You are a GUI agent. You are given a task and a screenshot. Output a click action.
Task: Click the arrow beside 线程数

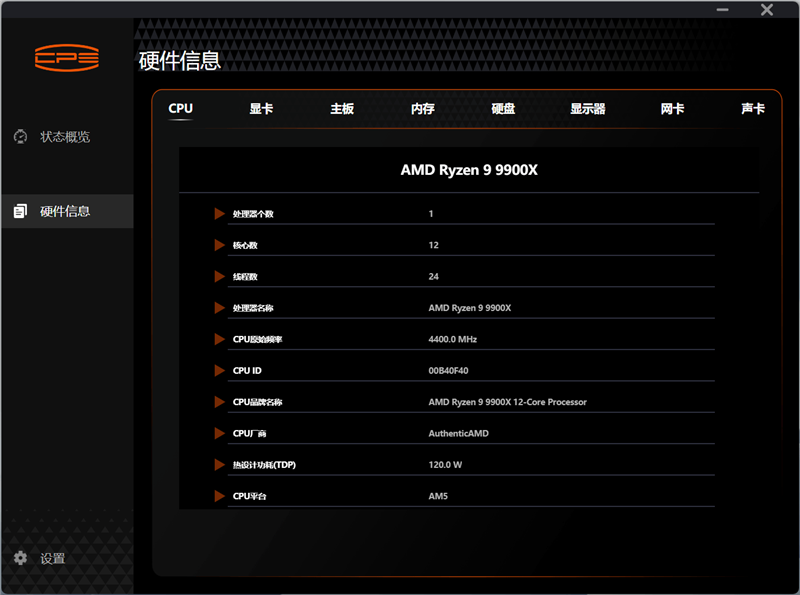click(219, 276)
